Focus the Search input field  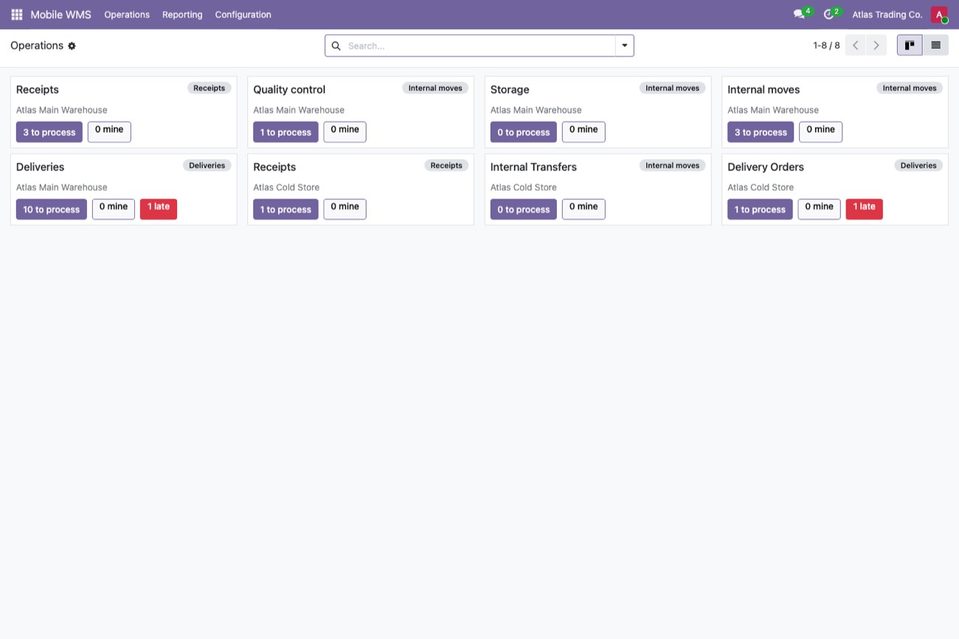click(479, 46)
